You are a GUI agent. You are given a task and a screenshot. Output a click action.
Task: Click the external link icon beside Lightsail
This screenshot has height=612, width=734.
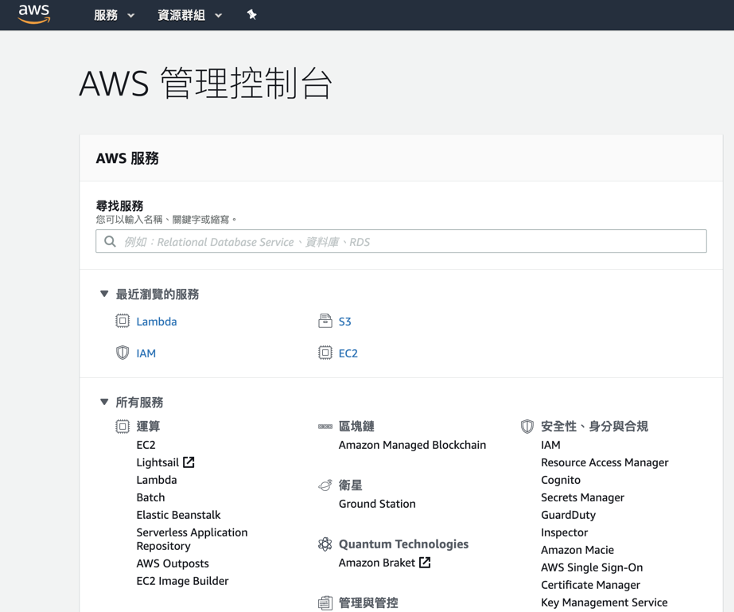click(189, 462)
